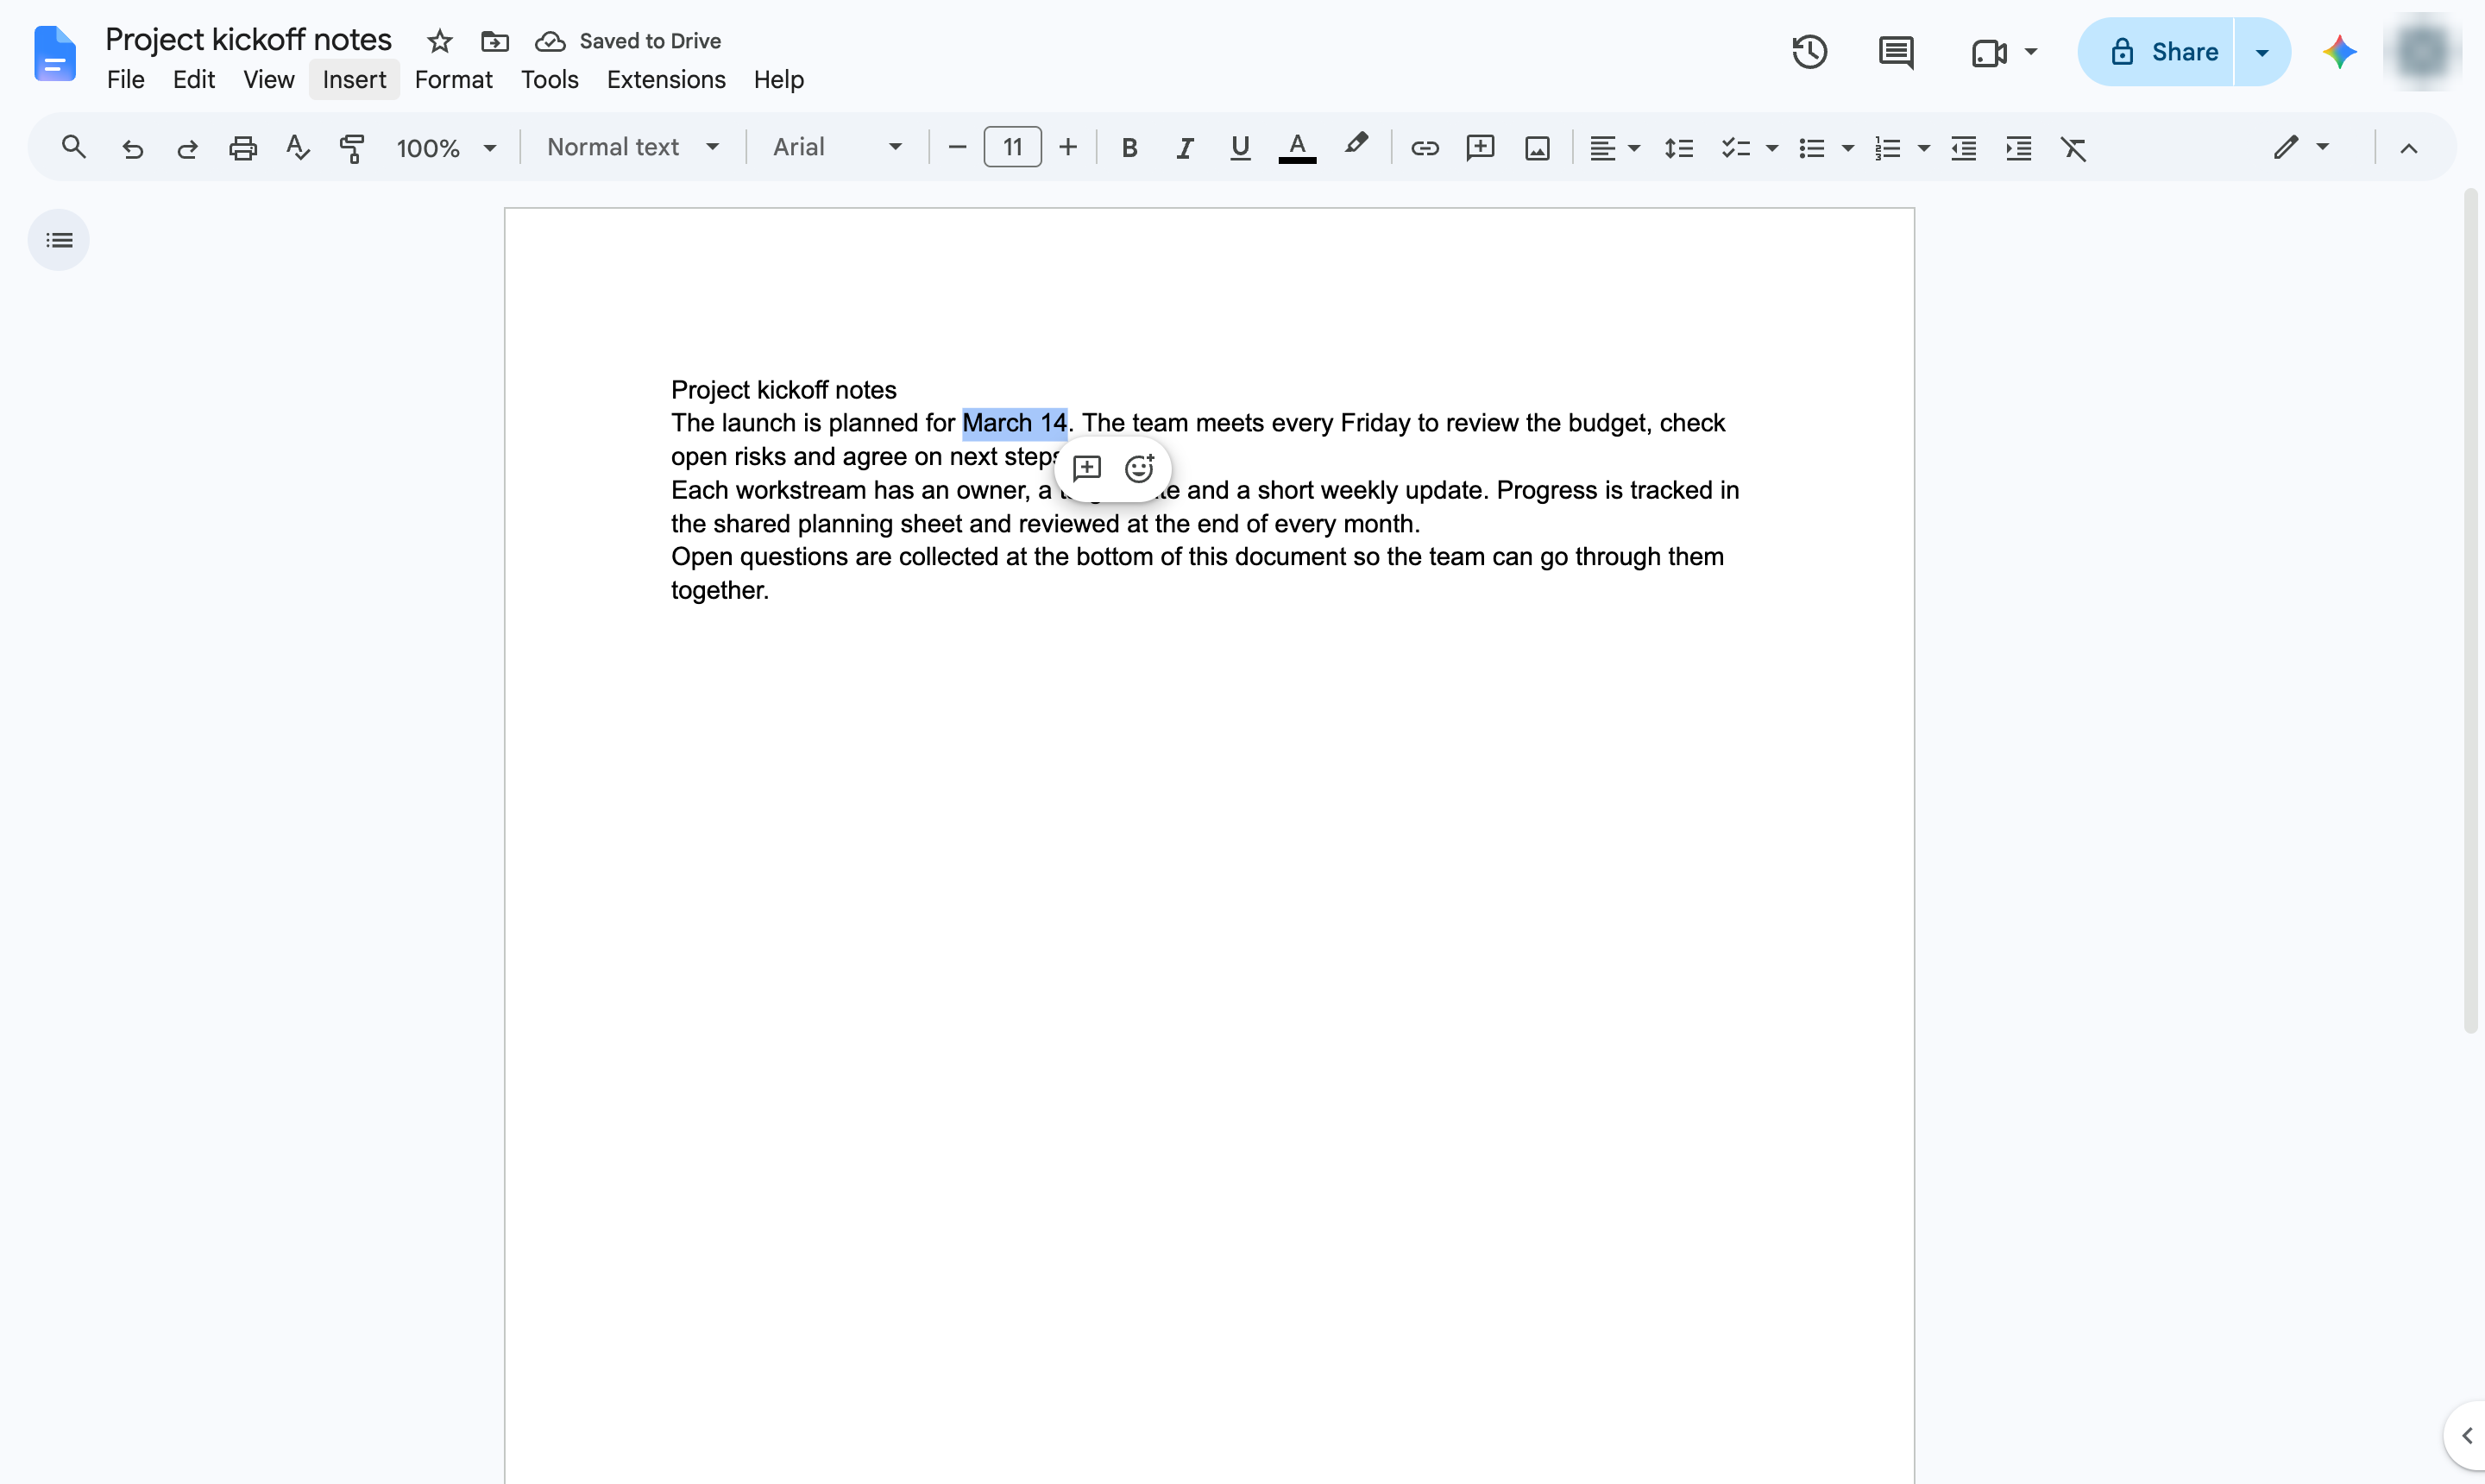Decrease indent of the paragraph
The image size is (2485, 1484).
pos(1963,148)
